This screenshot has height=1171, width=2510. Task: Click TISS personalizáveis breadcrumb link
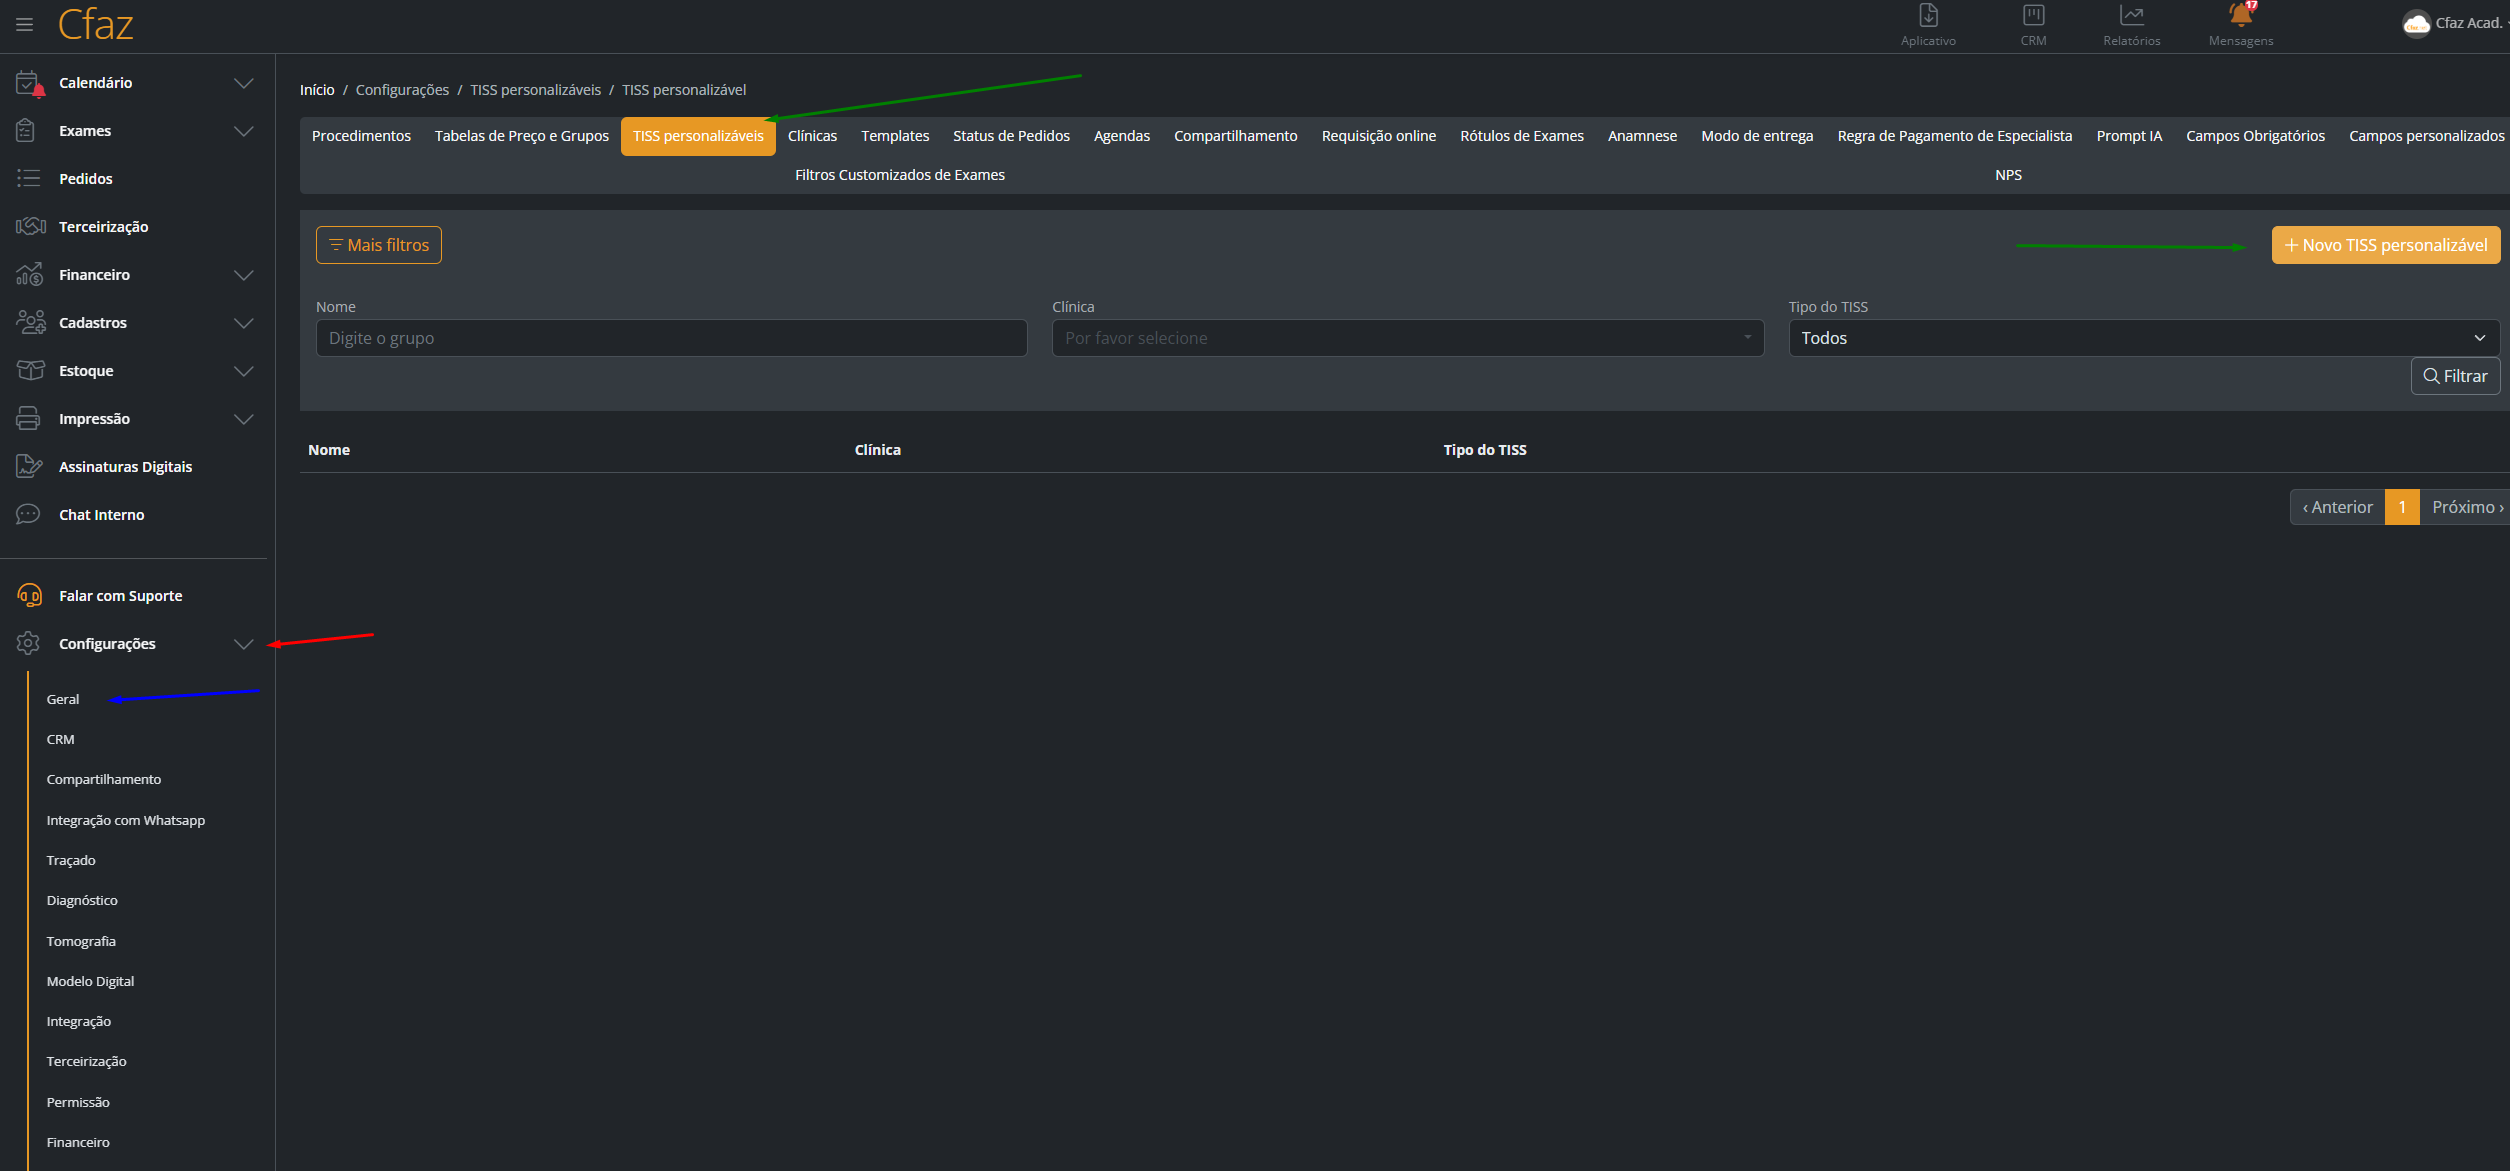pos(536,90)
